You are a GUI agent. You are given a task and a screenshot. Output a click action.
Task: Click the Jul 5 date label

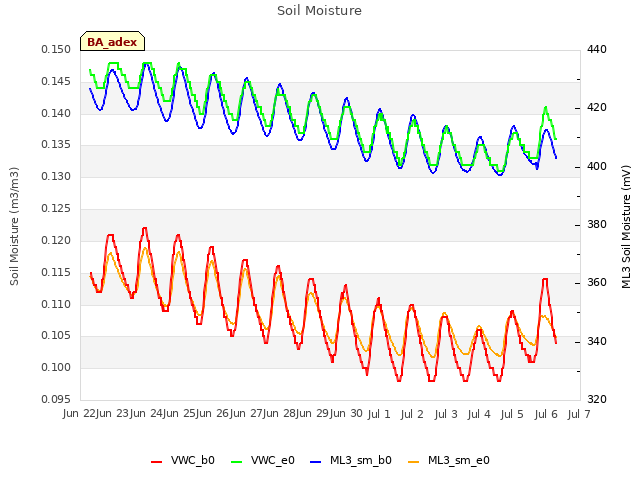[512, 414]
